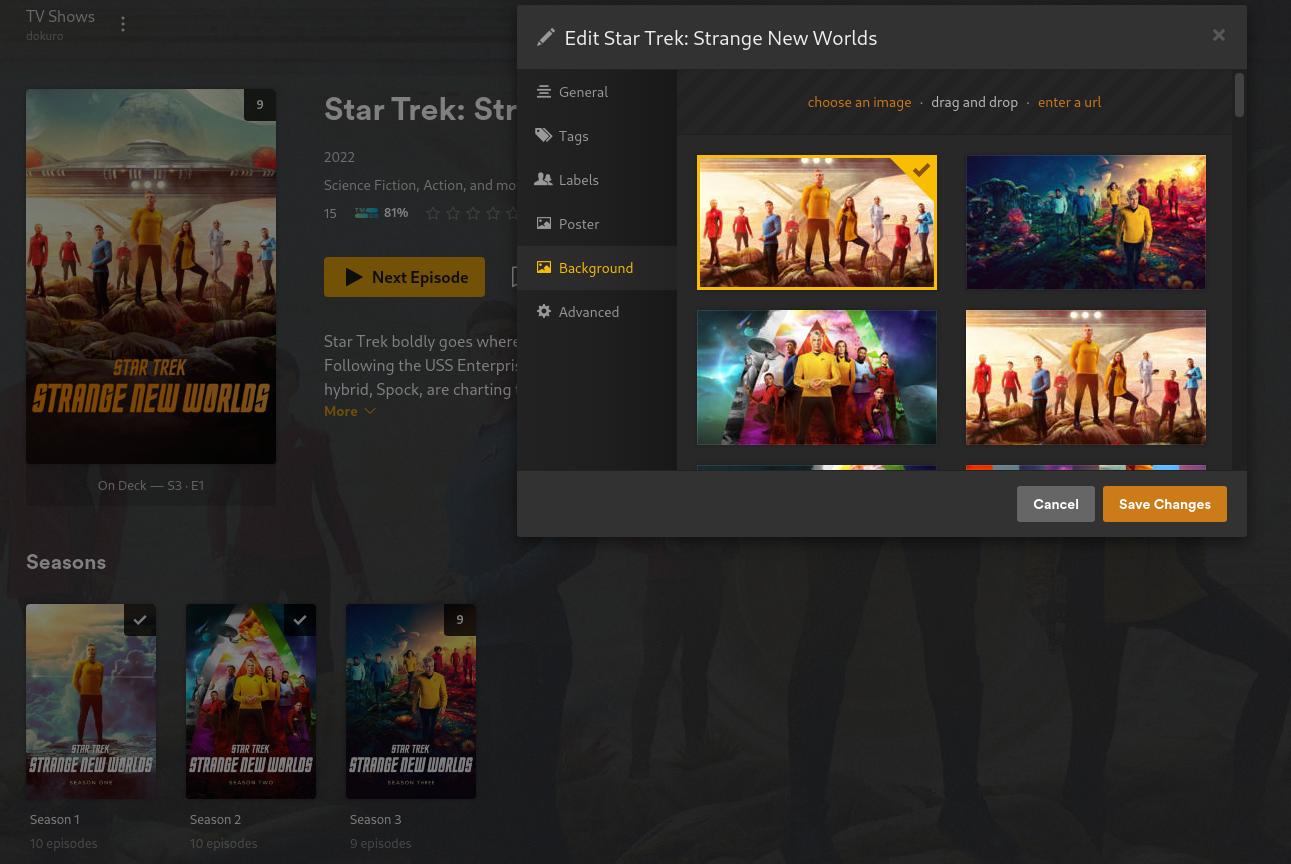Save Changes to the show
Screen dimensions: 1291x864
[1165, 504]
